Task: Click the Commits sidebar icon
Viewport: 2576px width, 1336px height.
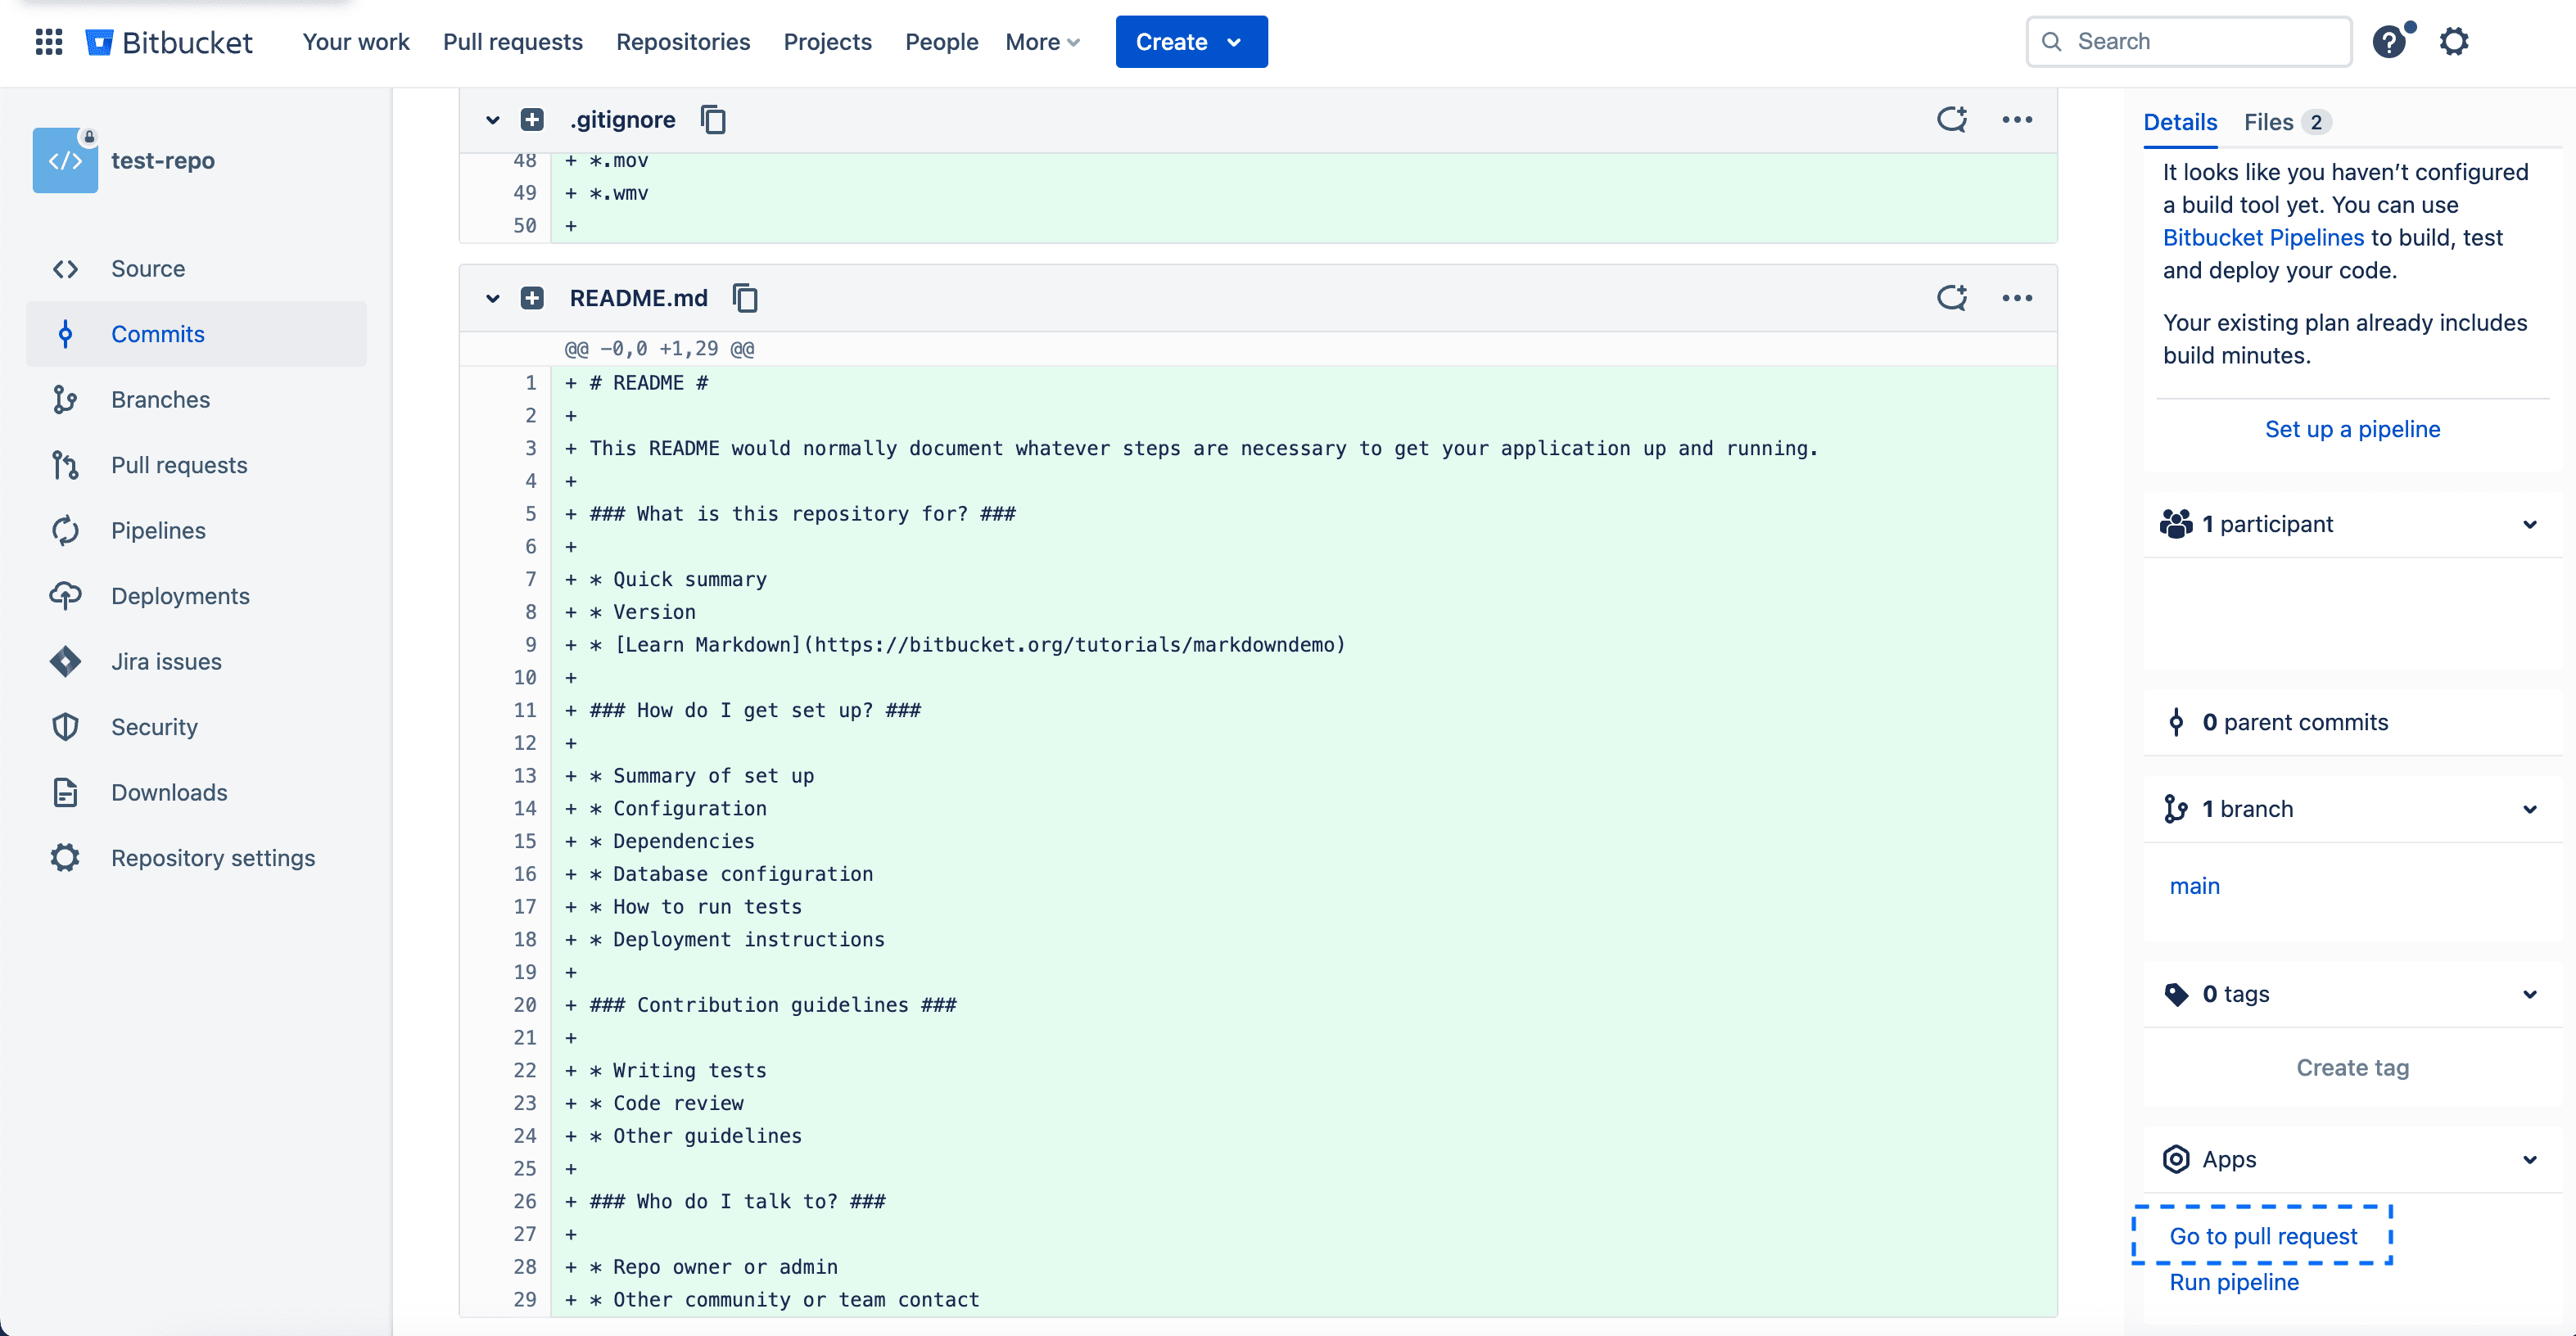Action: click(x=65, y=332)
